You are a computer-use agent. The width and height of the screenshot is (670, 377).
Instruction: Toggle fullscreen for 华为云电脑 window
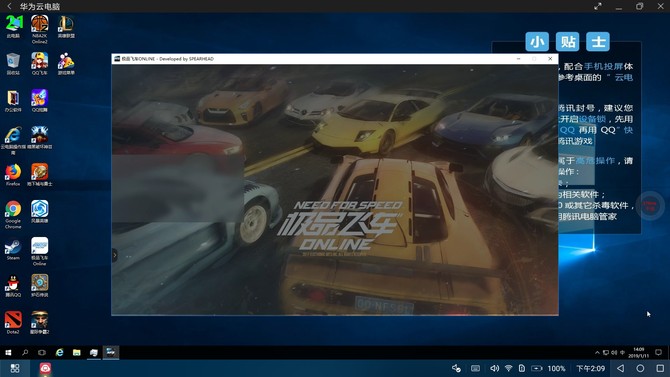pyautogui.click(x=598, y=6)
